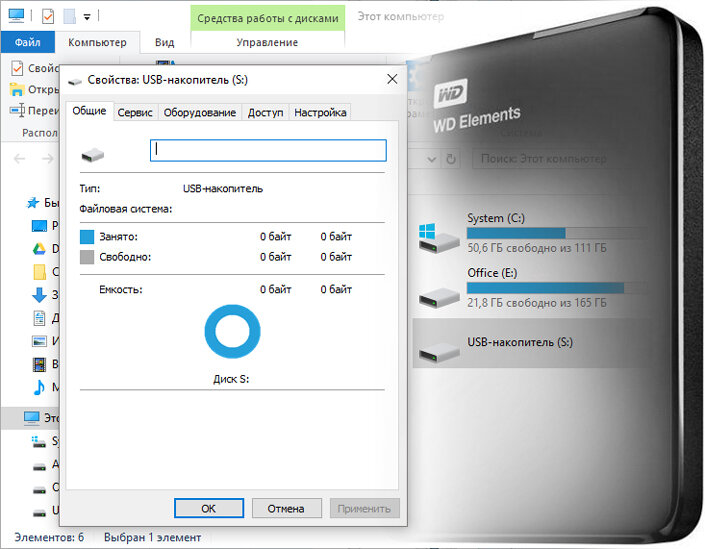Click the drive label input field
The image size is (705, 549).
(268, 150)
